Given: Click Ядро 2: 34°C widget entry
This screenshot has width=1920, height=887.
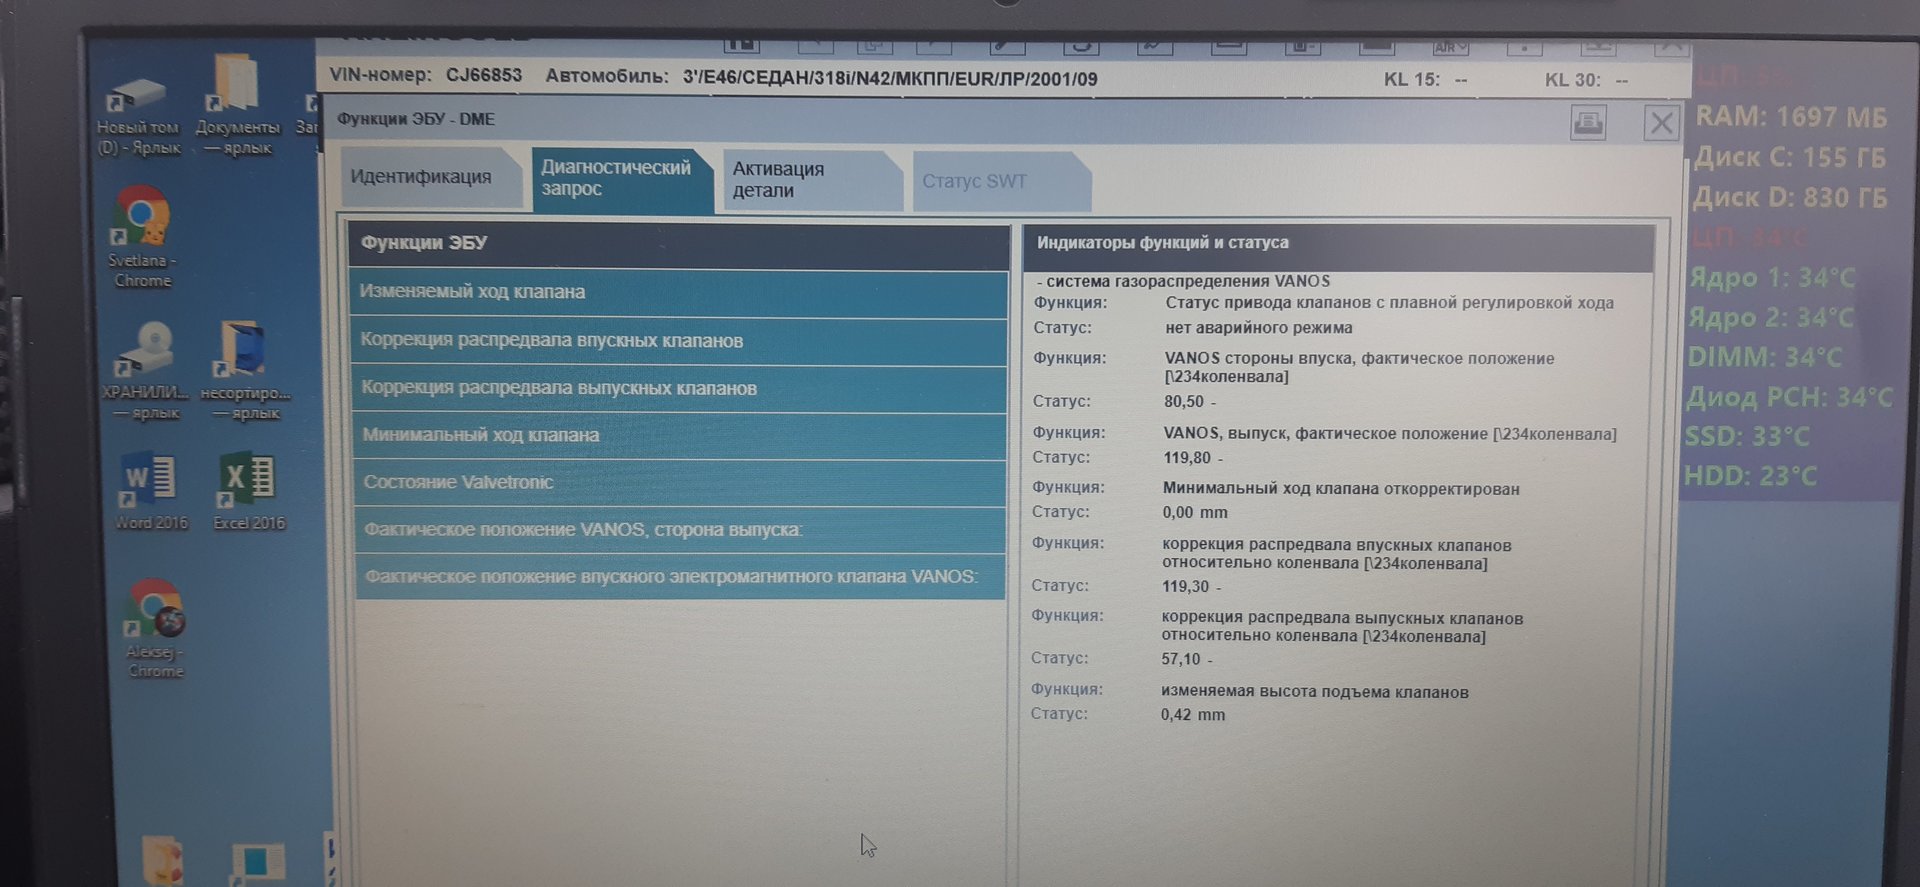Looking at the screenshot, I should tap(1771, 318).
